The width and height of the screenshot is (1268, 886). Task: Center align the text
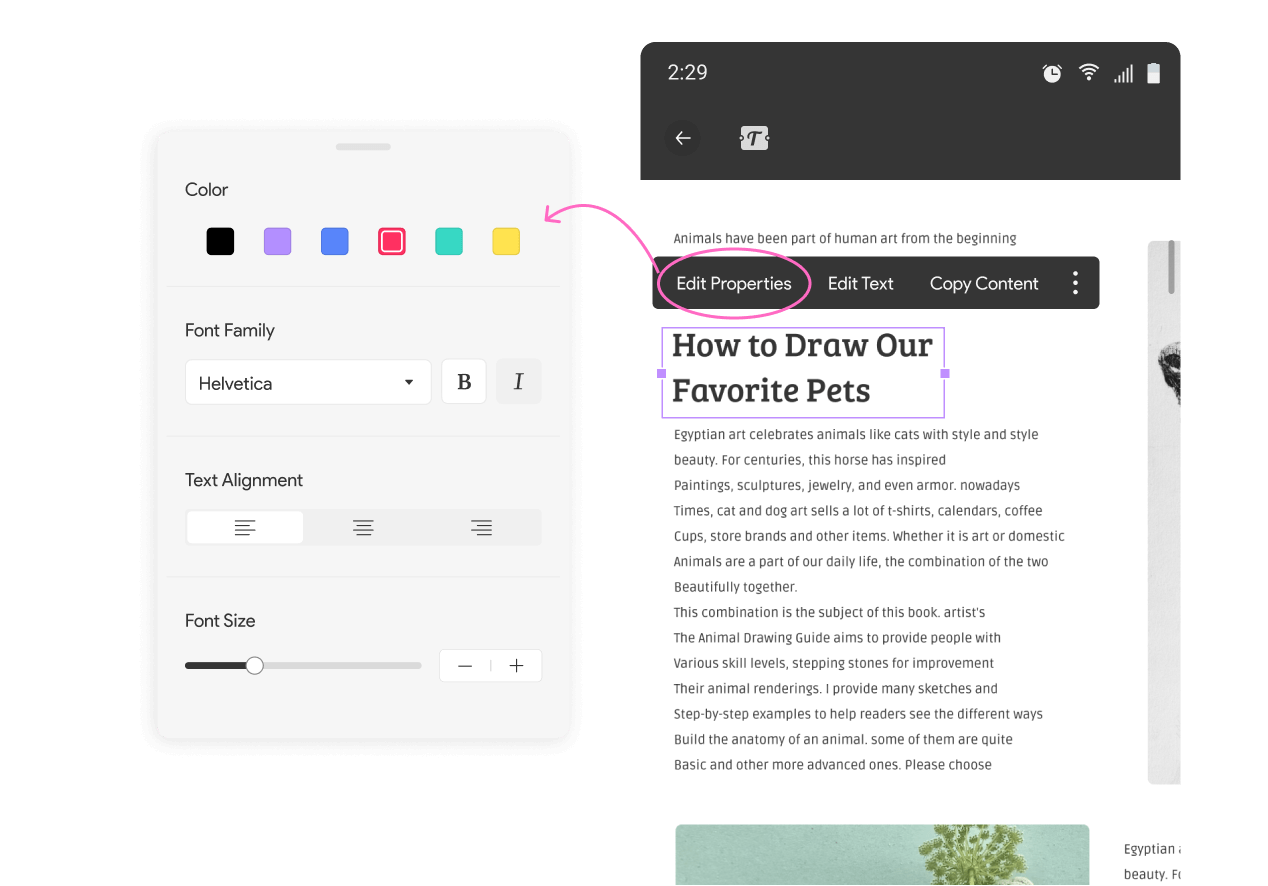click(x=363, y=527)
